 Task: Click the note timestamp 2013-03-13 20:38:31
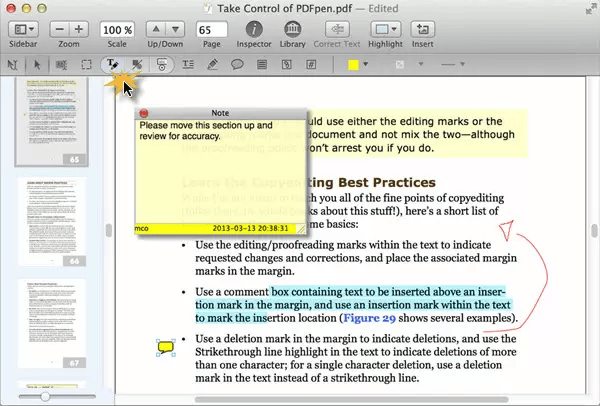pyautogui.click(x=250, y=228)
